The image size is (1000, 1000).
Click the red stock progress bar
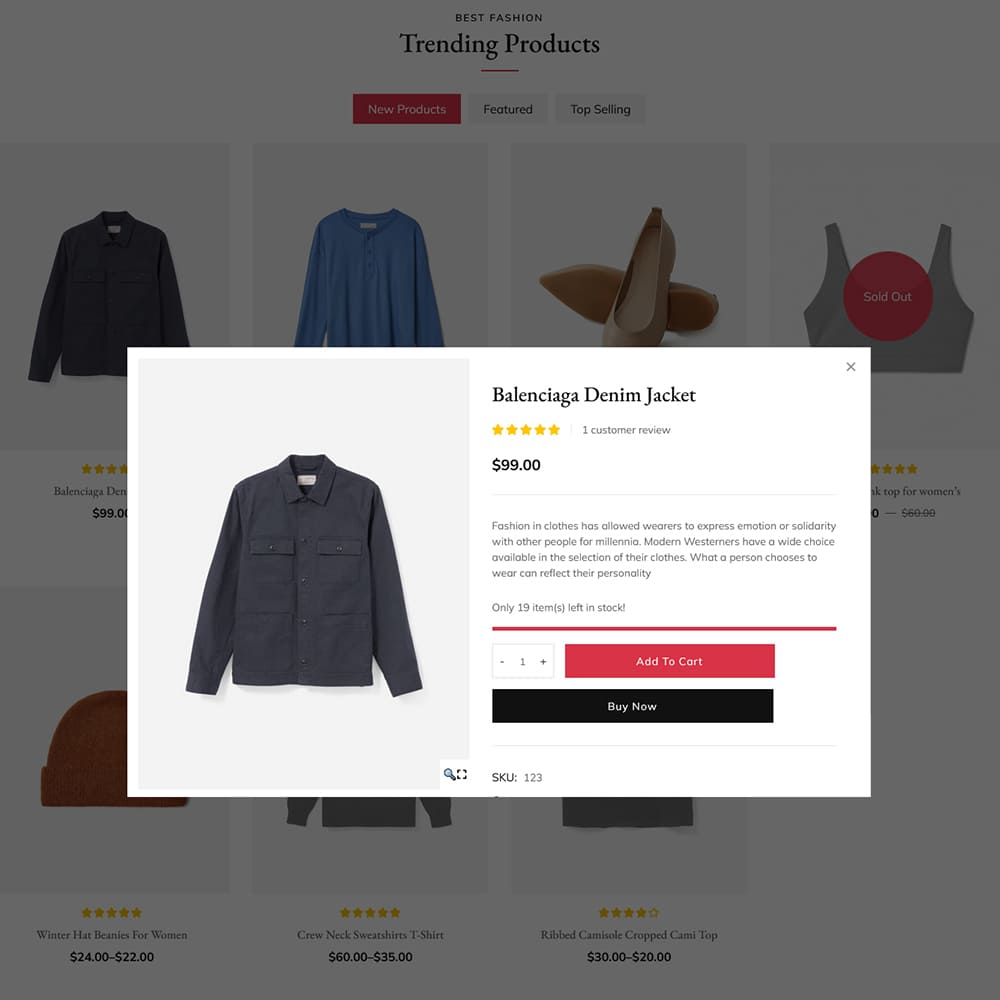click(x=663, y=628)
